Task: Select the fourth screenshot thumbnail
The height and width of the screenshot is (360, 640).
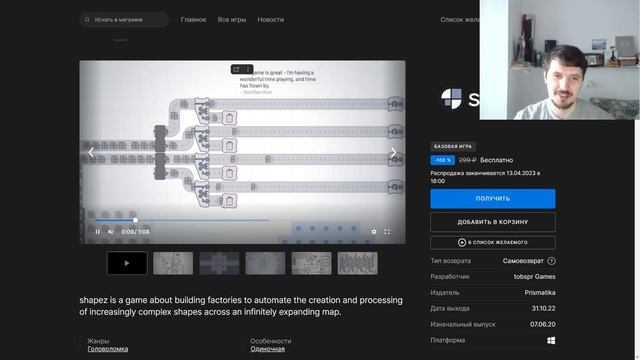Action: tap(265, 263)
